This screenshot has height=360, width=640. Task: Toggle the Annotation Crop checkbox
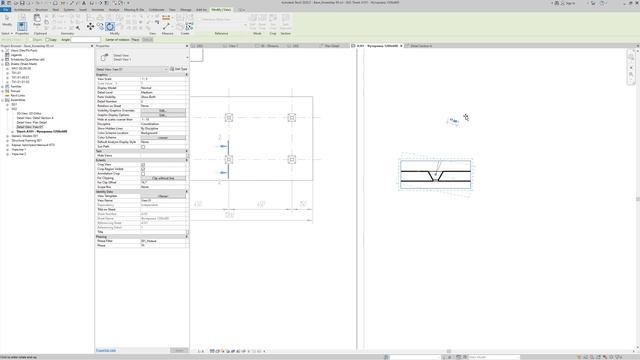point(143,173)
